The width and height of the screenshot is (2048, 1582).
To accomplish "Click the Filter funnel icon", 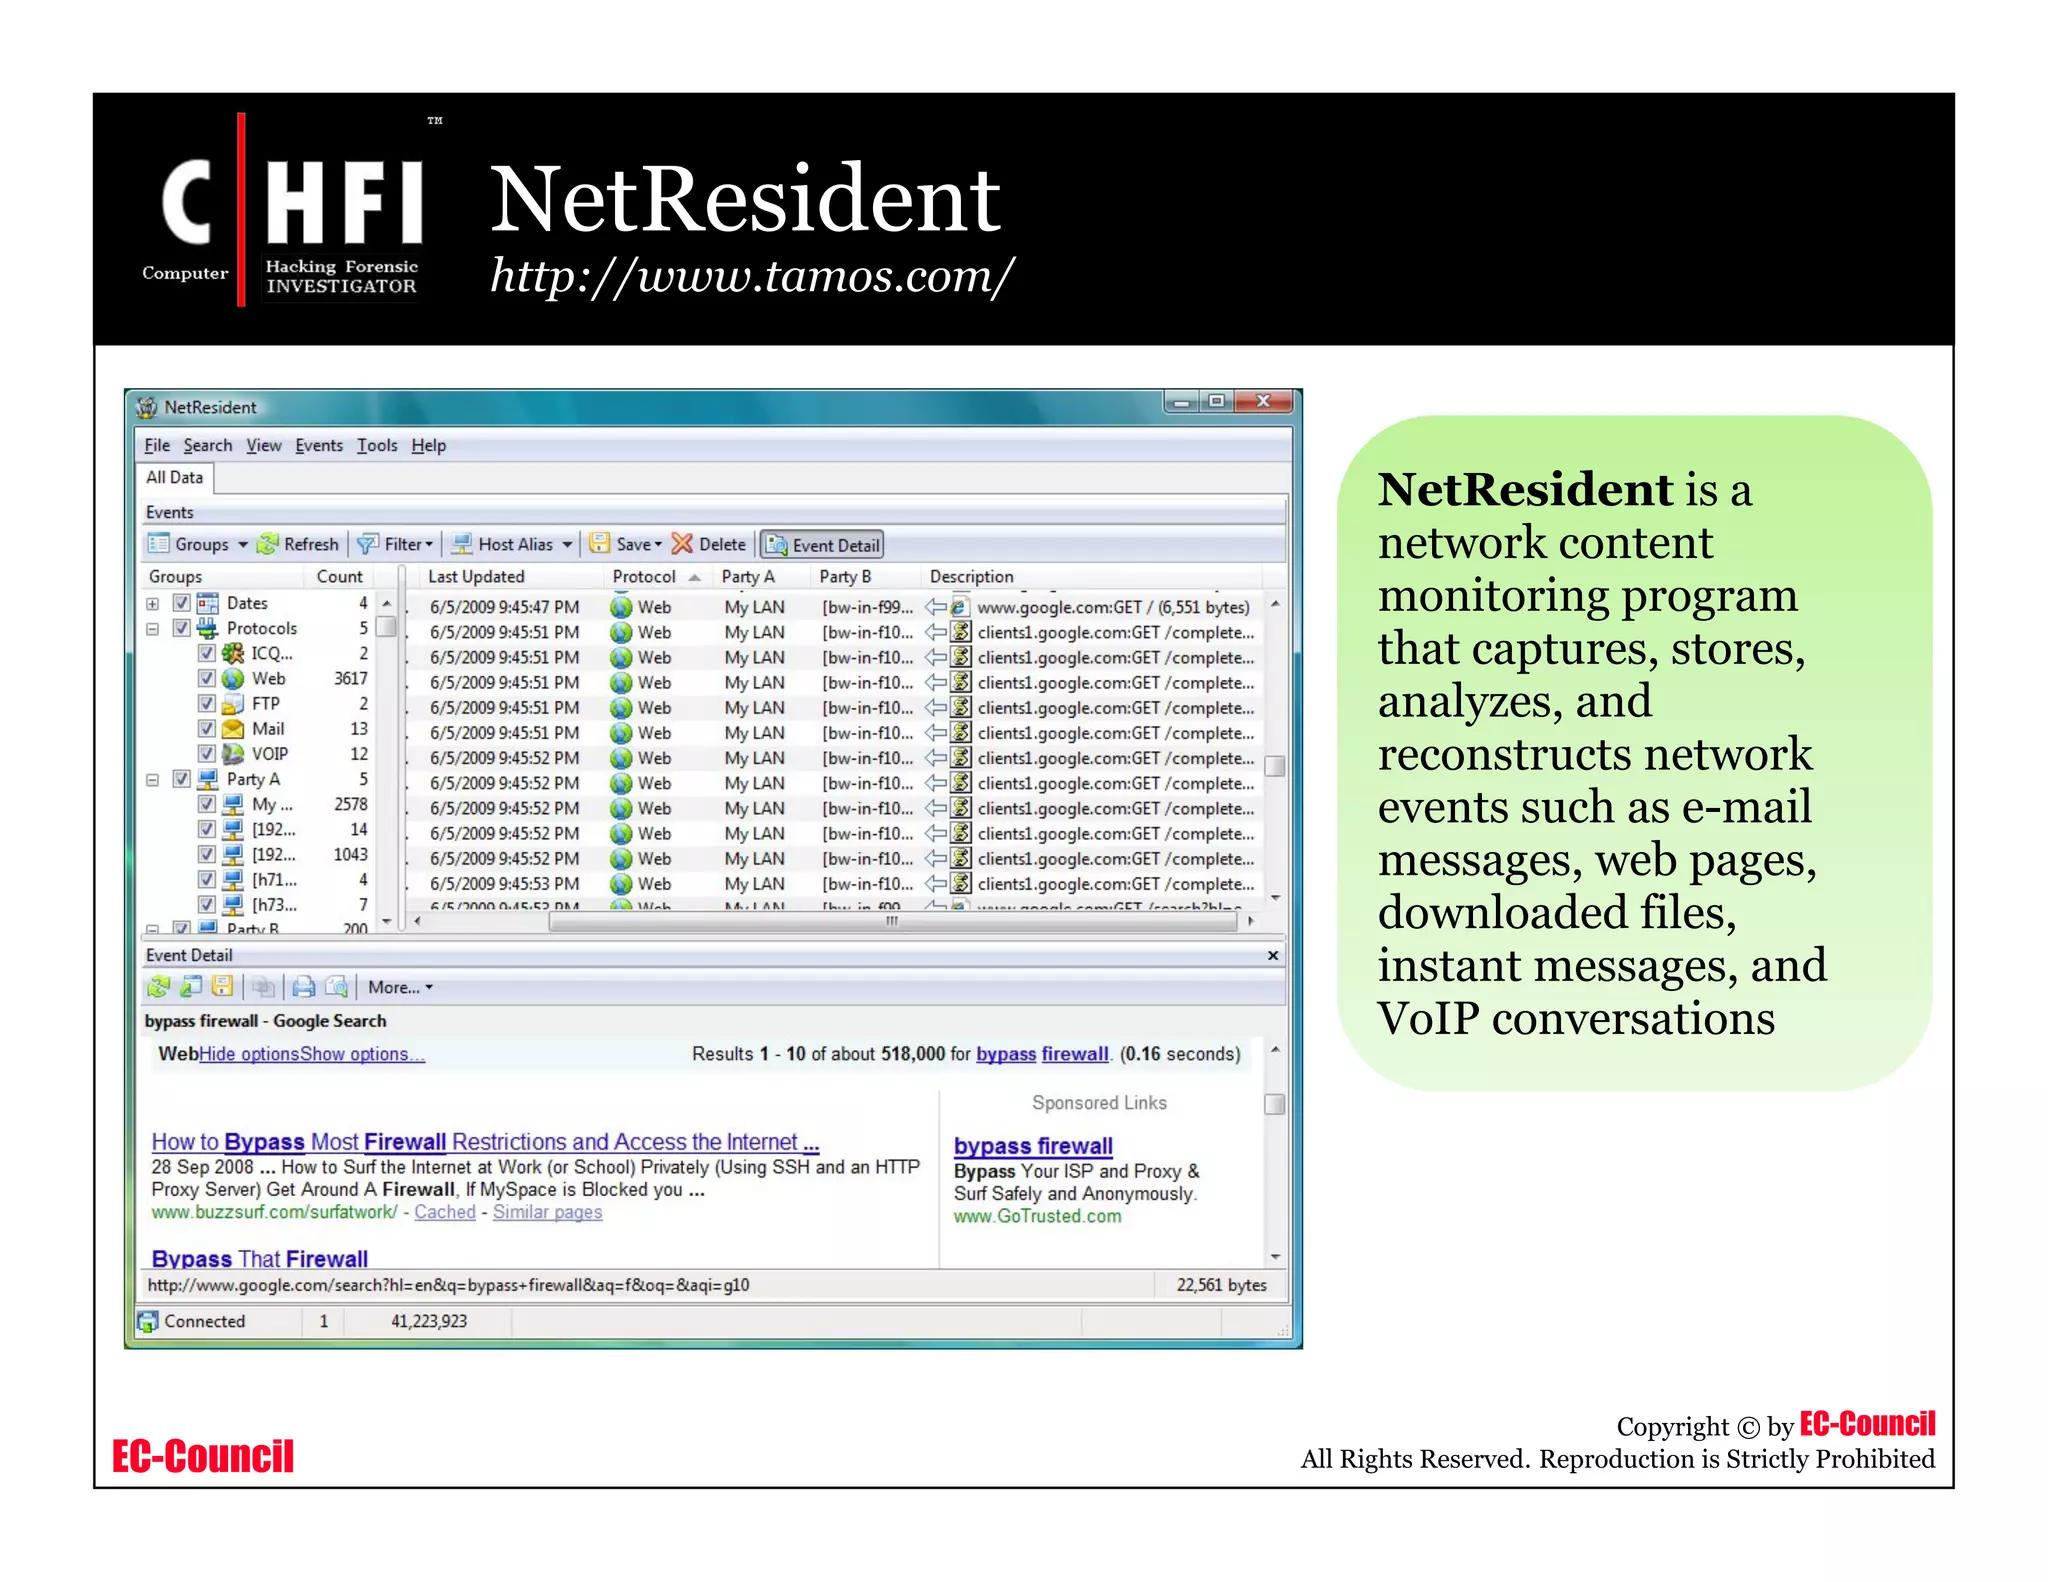I will coord(368,544).
